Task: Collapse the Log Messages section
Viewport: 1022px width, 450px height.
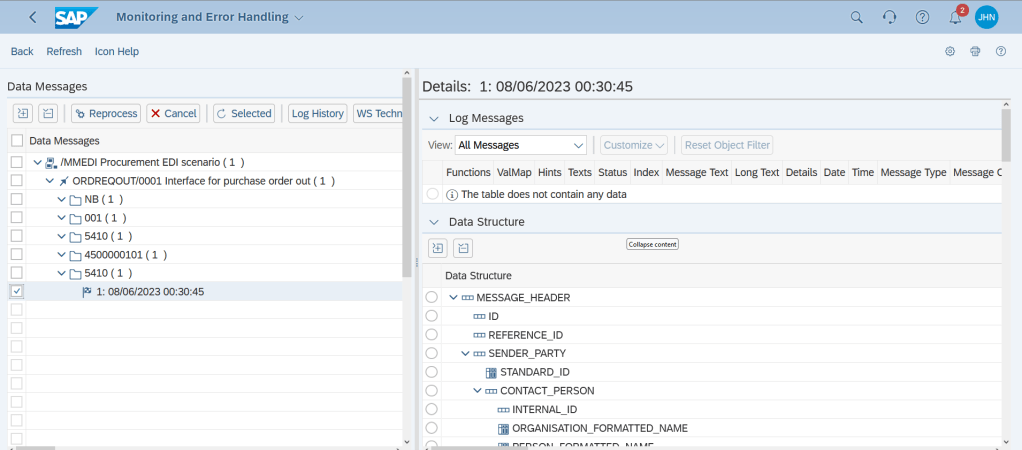Action: (434, 118)
